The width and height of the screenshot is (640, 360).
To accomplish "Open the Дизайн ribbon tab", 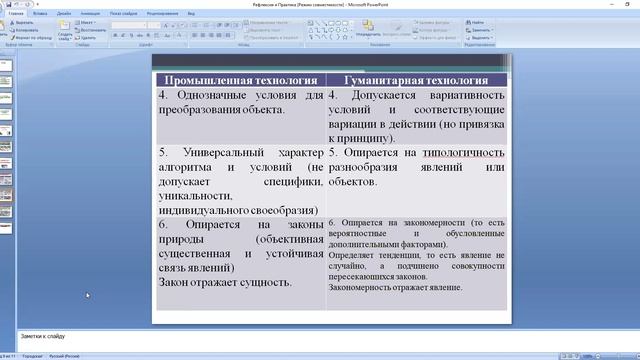I will coord(64,13).
